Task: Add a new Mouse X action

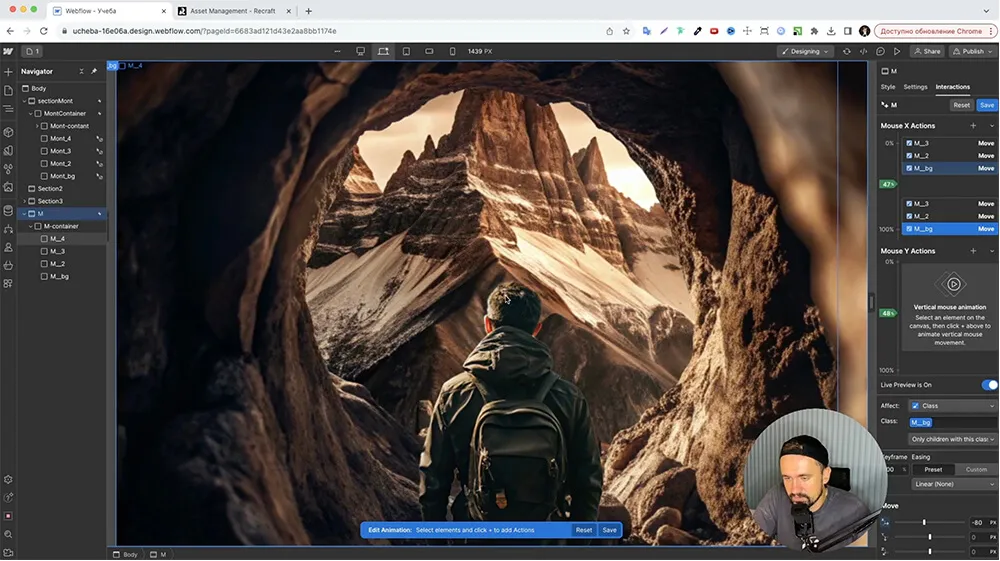Action: point(973,126)
